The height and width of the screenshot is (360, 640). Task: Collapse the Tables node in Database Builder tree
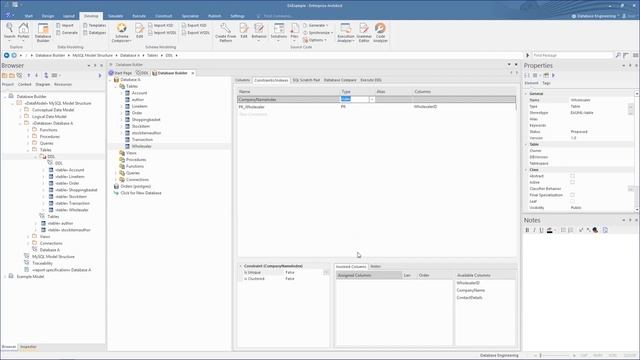[x=116, y=87]
